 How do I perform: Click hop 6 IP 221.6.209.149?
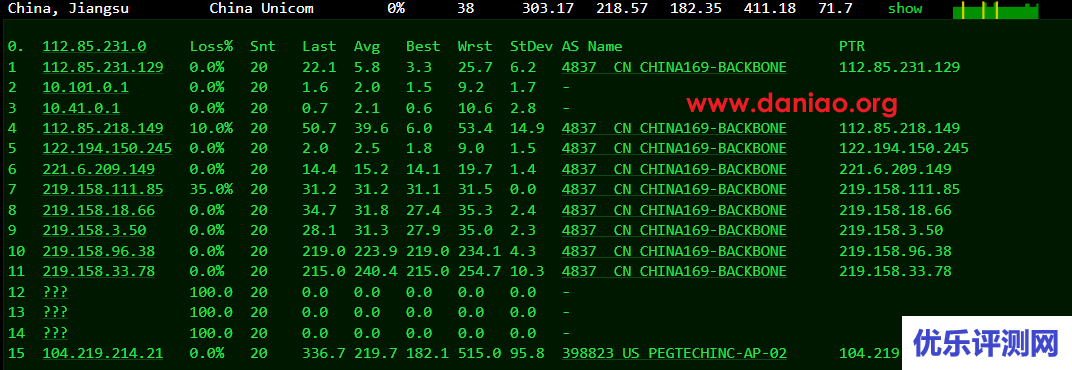click(98, 169)
